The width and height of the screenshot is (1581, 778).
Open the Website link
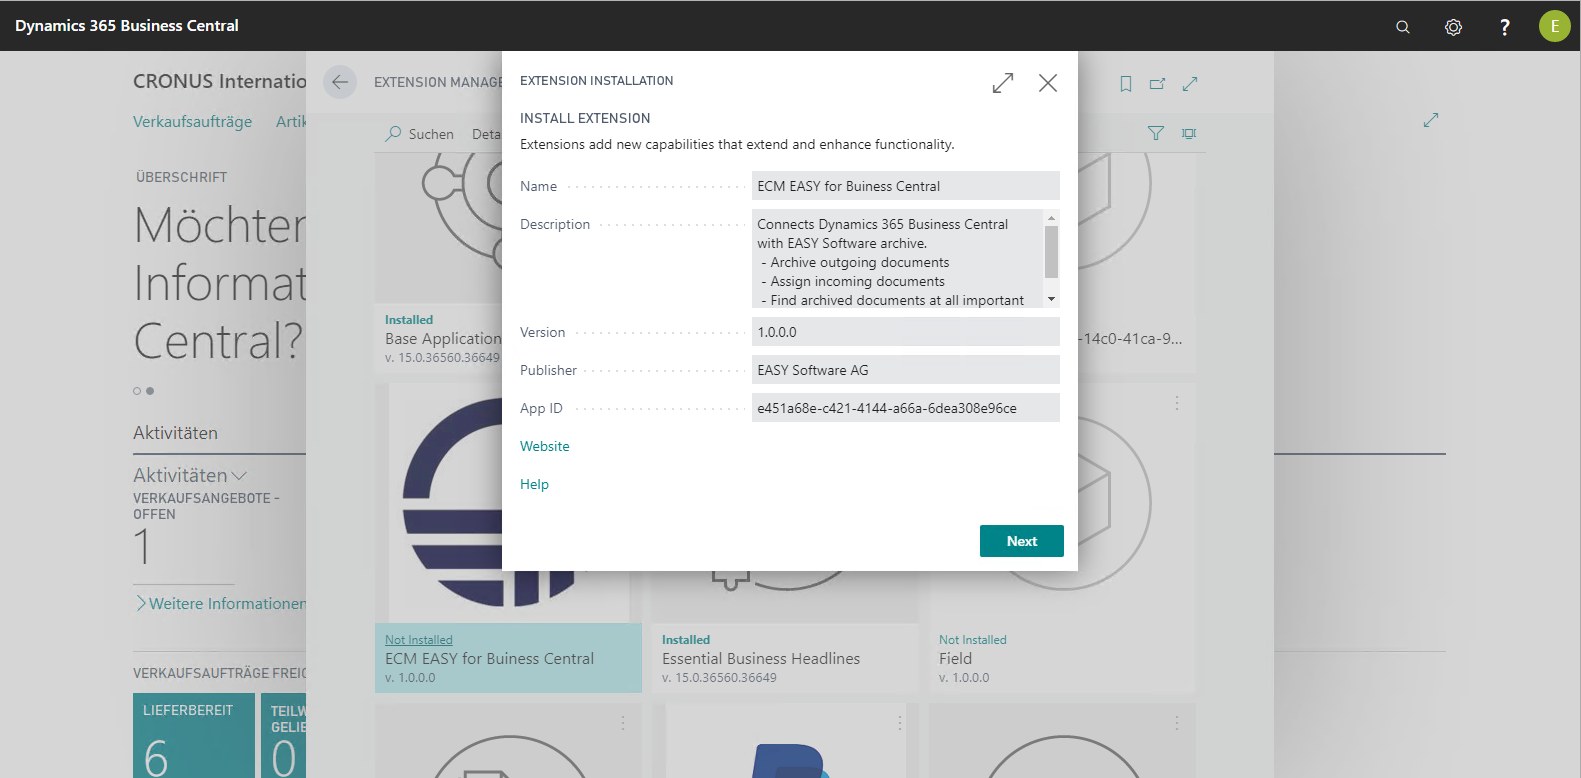(x=544, y=446)
